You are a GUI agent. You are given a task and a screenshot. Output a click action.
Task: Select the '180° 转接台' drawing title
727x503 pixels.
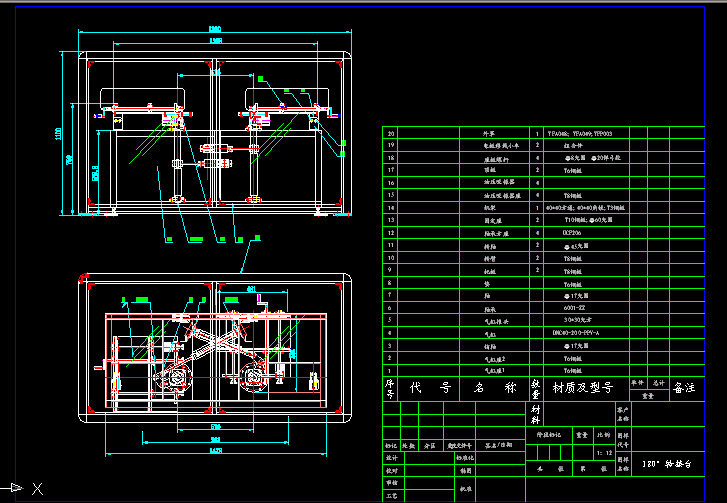click(667, 464)
